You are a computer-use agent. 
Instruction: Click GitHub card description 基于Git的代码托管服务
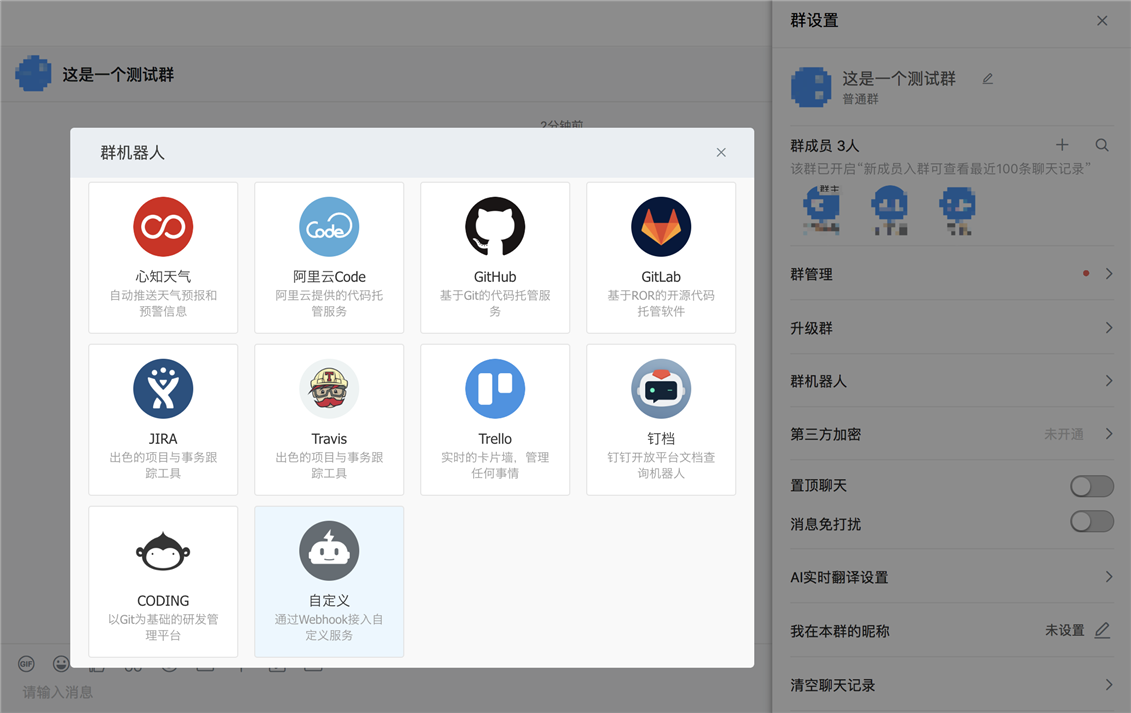tap(495, 303)
